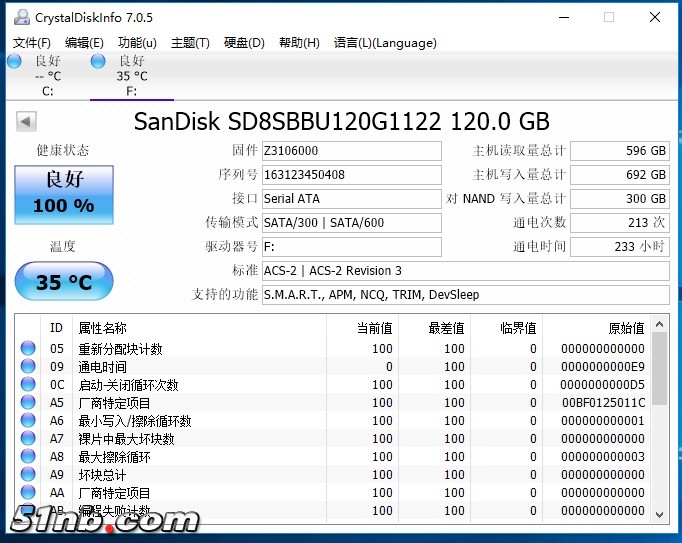Click the interface field Serial ATA
This screenshot has width=682, height=543.
tap(352, 199)
